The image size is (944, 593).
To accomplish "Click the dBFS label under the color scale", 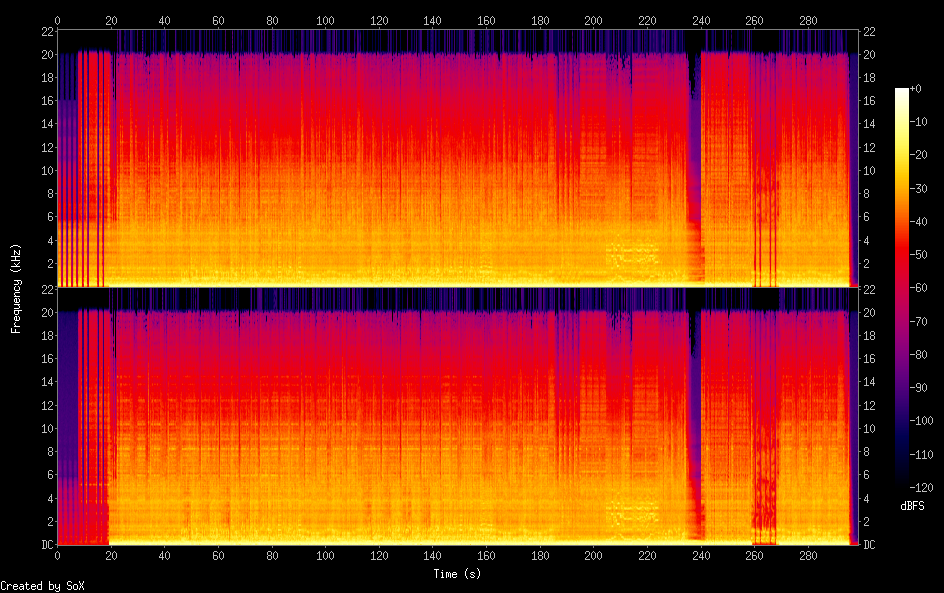I will coord(912,506).
